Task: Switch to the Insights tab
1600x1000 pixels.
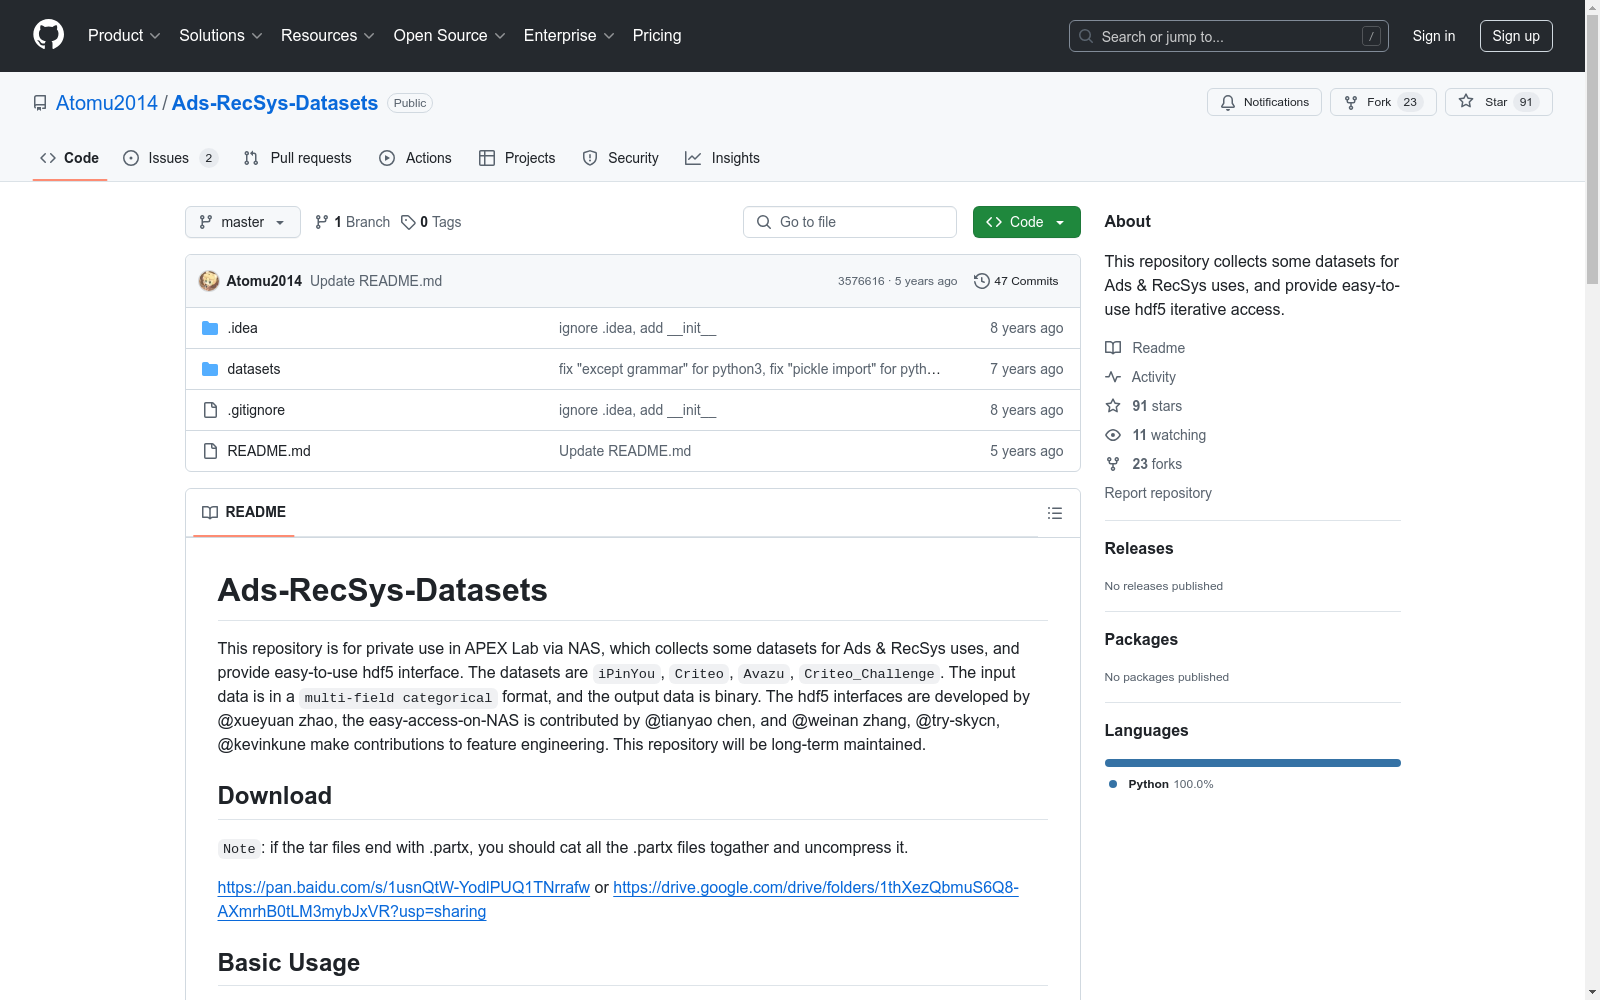Action: (x=722, y=158)
